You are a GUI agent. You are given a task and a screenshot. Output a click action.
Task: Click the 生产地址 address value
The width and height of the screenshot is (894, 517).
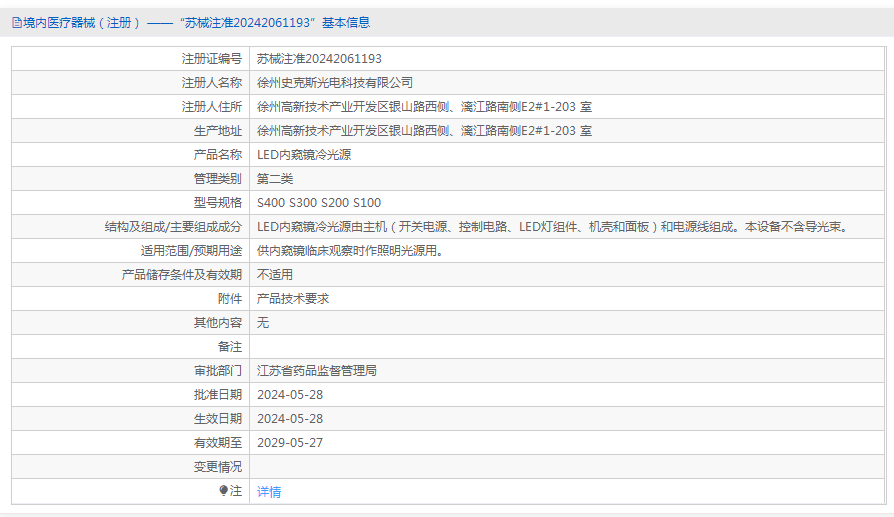(424, 131)
